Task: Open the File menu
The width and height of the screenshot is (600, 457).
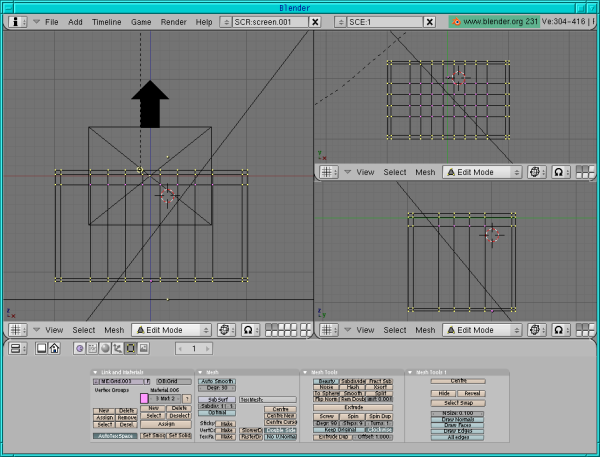Action: tap(51, 21)
